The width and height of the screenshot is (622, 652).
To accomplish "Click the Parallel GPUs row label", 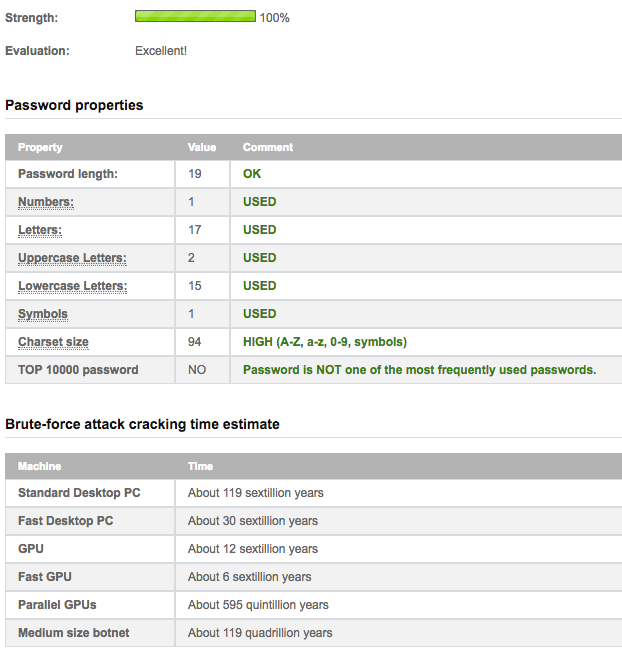I will [x=57, y=605].
